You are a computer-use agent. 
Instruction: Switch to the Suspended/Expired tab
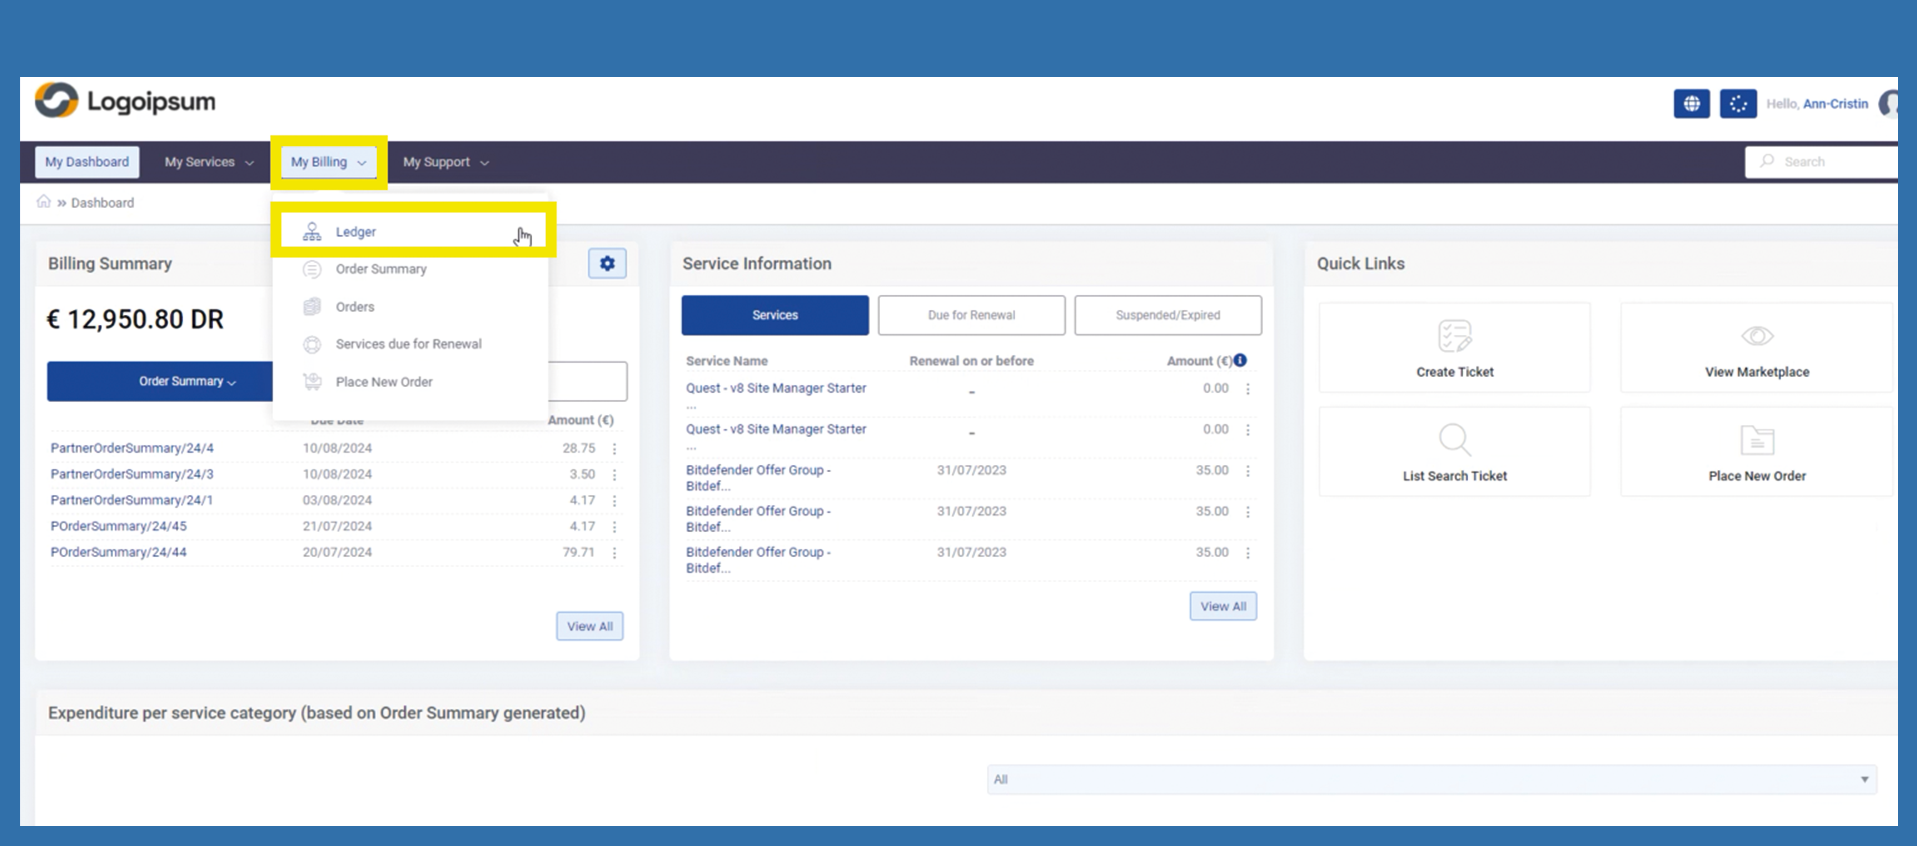[x=1167, y=315]
